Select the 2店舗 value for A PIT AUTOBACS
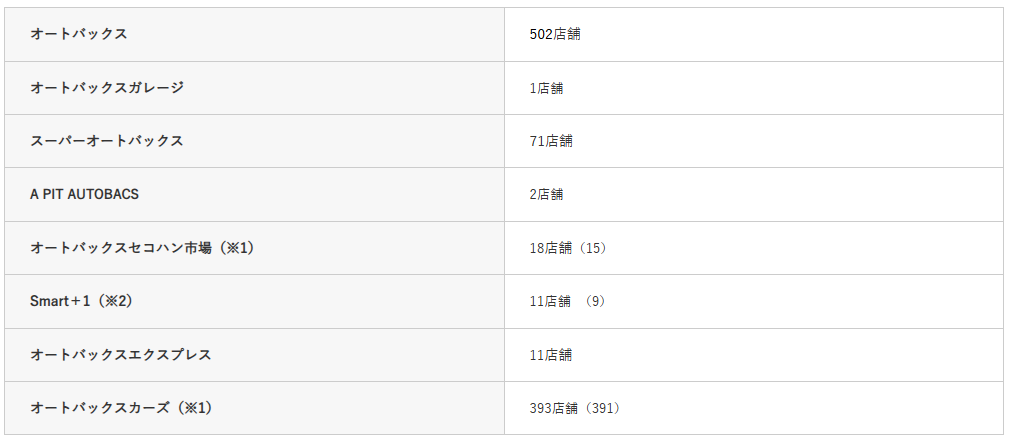 (x=546, y=194)
